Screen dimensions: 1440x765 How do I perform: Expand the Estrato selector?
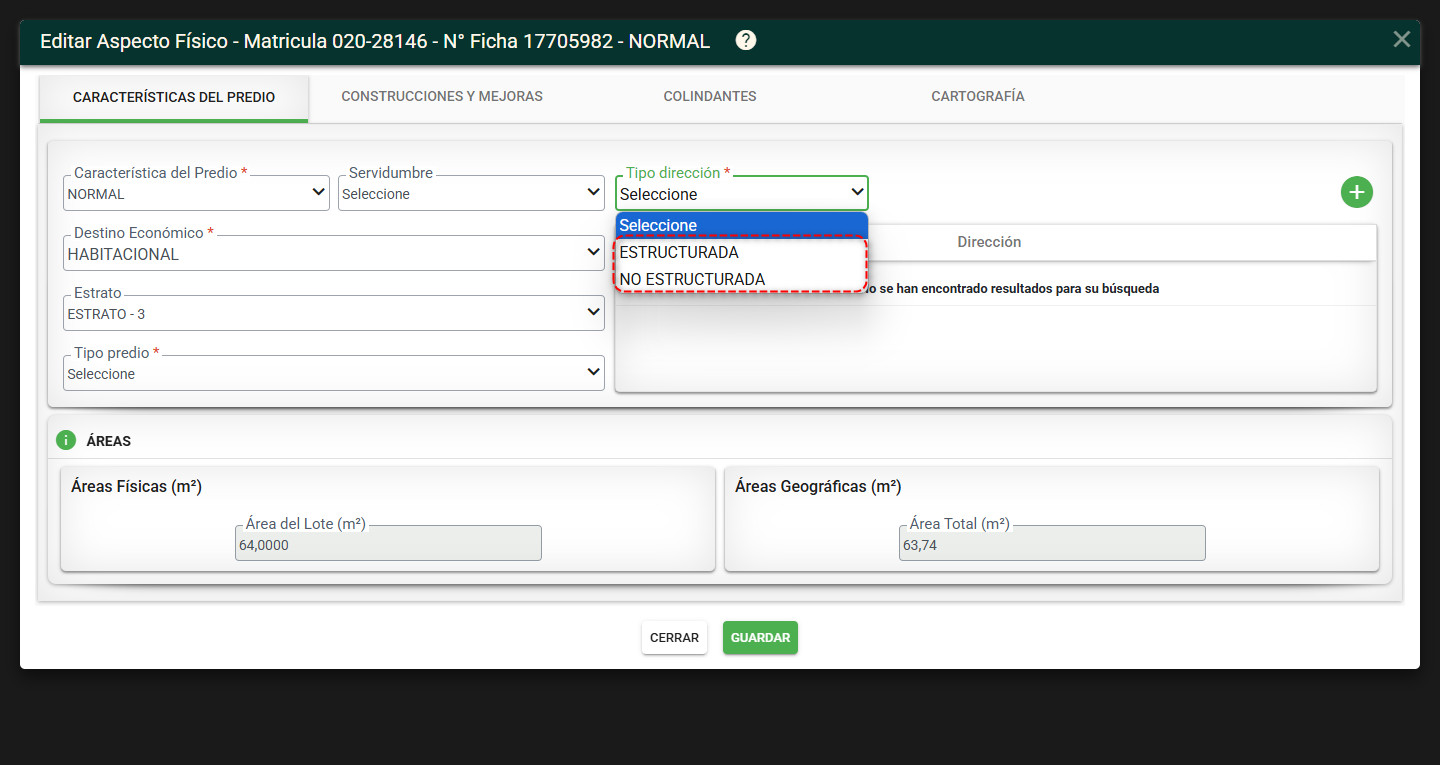(x=334, y=313)
